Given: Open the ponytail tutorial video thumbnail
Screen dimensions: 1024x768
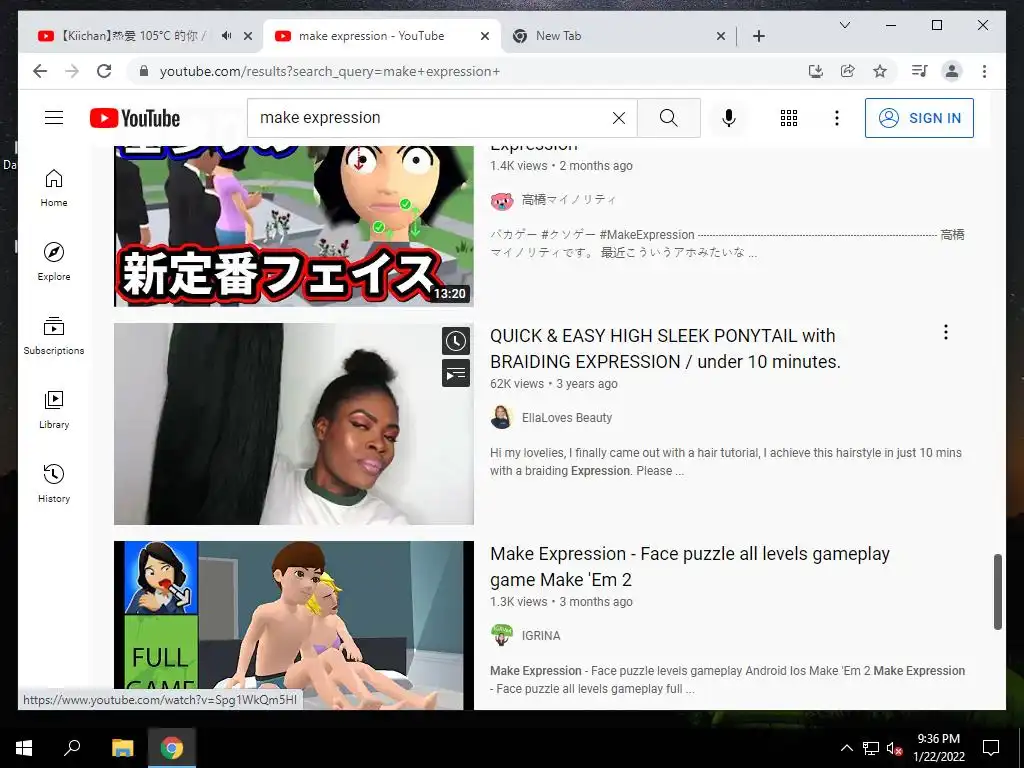Looking at the screenshot, I should (294, 424).
